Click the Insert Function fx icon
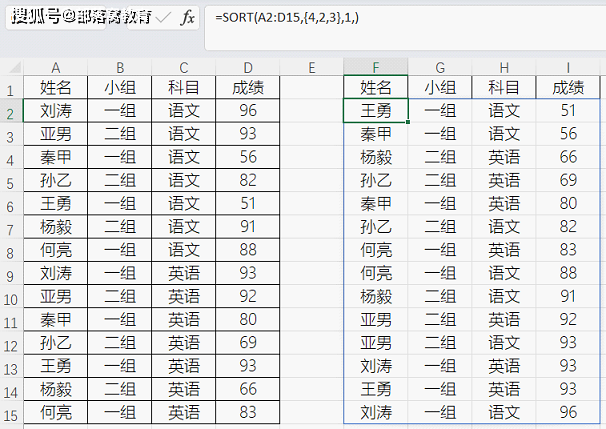The image size is (606, 429). click(187, 18)
